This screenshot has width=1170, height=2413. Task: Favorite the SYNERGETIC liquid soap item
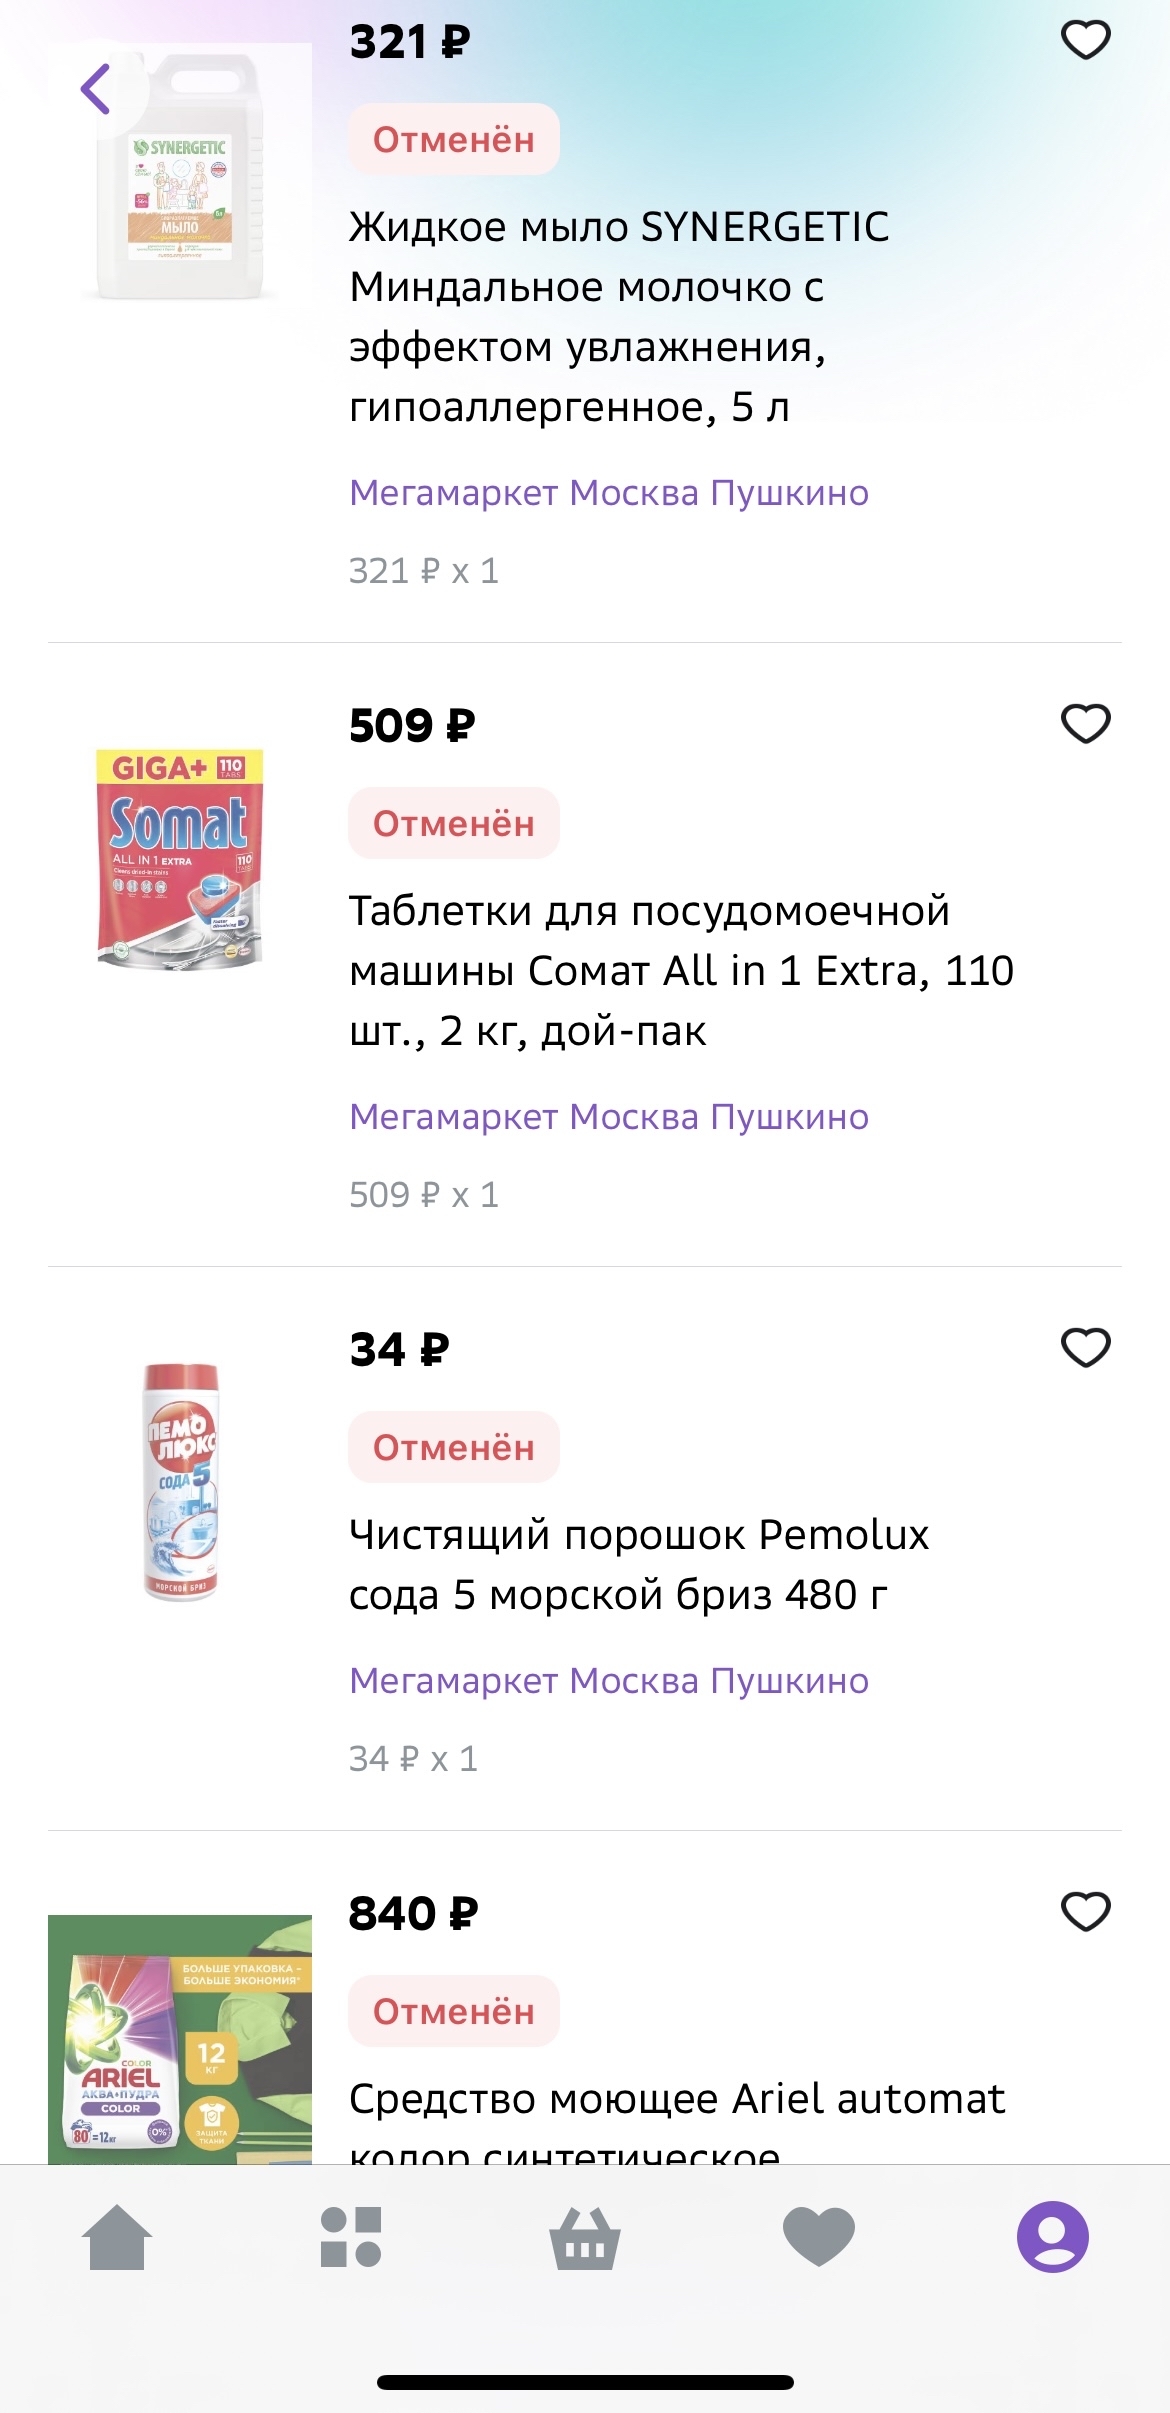click(1085, 41)
